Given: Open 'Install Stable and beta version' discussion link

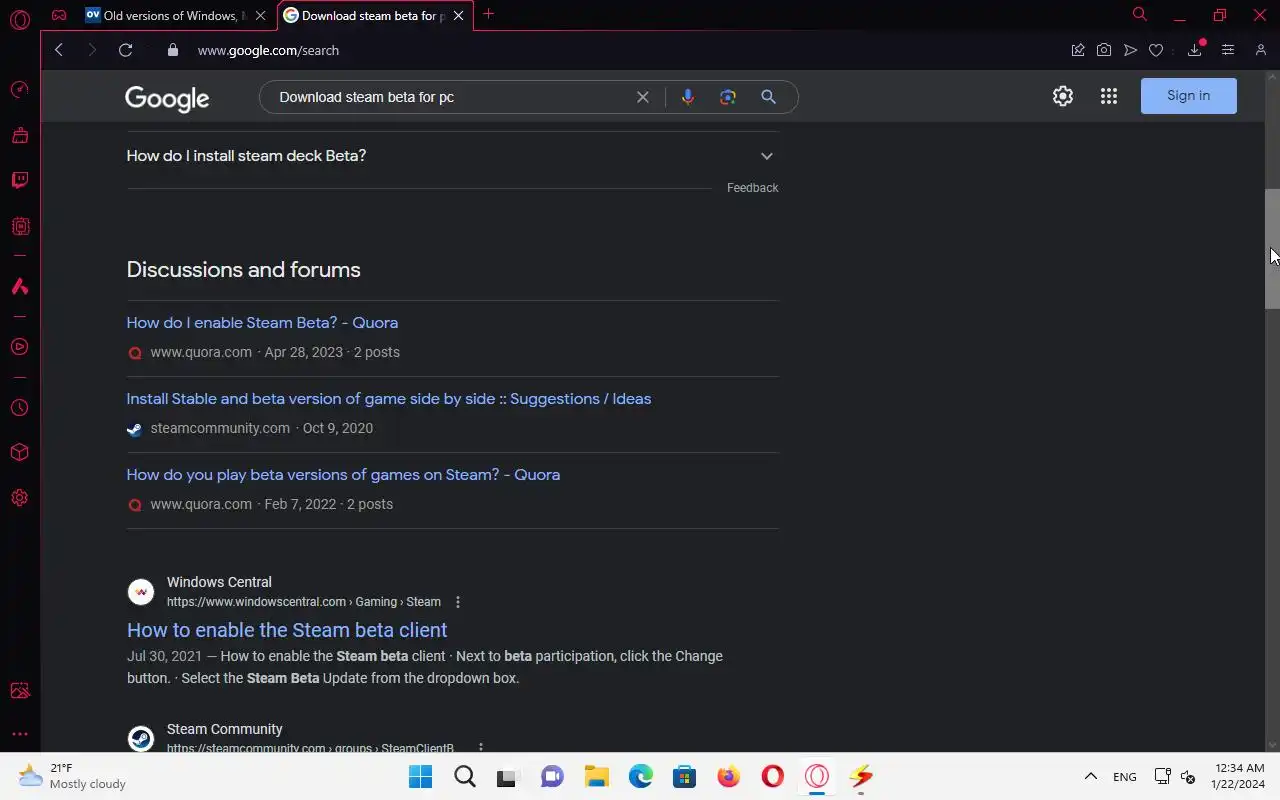Looking at the screenshot, I should coord(389,399).
